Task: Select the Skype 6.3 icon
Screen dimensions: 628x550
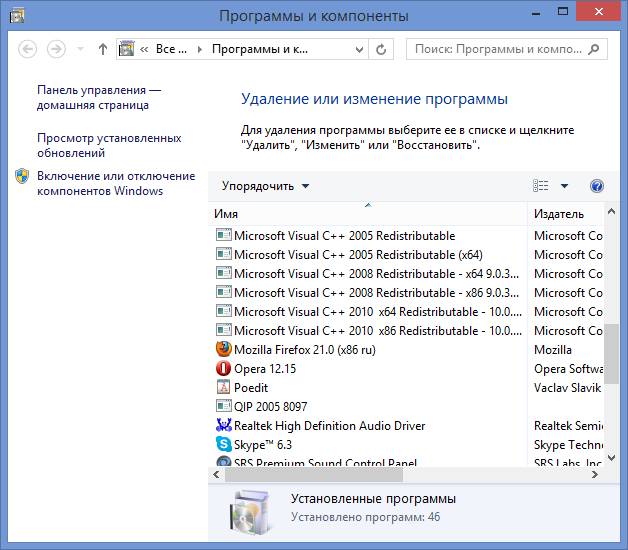Action: tap(223, 445)
